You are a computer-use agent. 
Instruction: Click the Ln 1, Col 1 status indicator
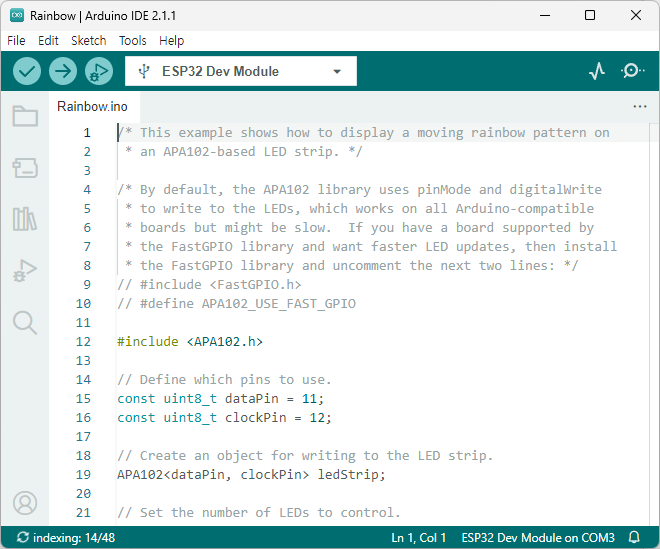coord(418,538)
